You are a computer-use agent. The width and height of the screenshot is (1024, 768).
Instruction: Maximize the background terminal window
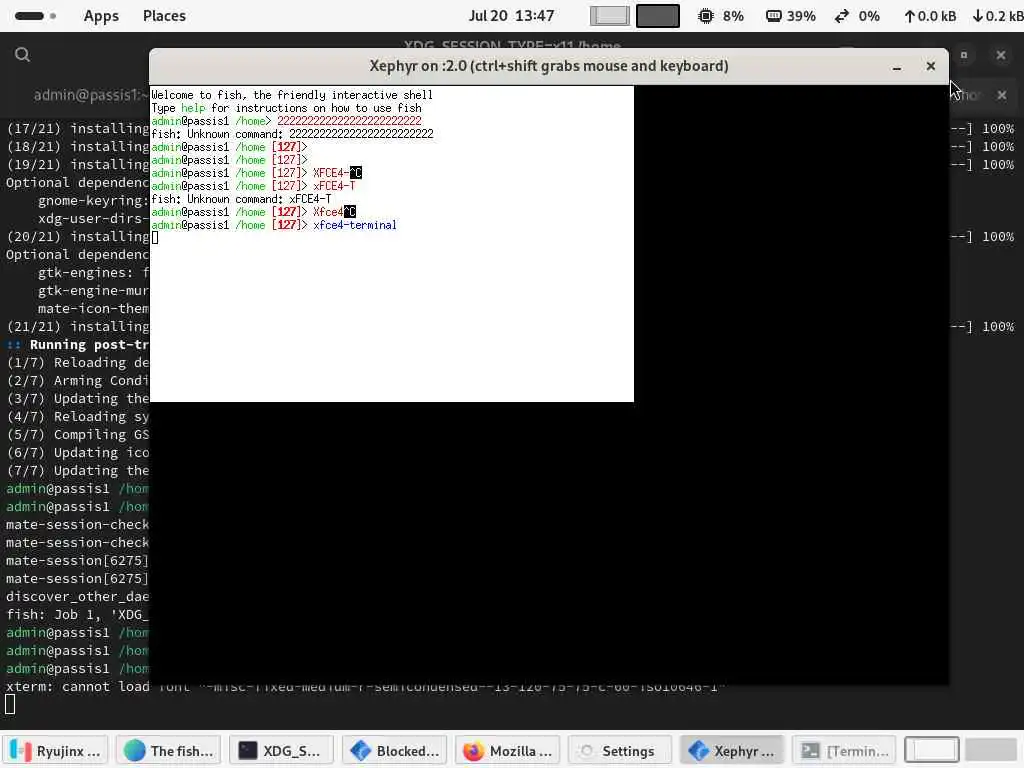964,55
